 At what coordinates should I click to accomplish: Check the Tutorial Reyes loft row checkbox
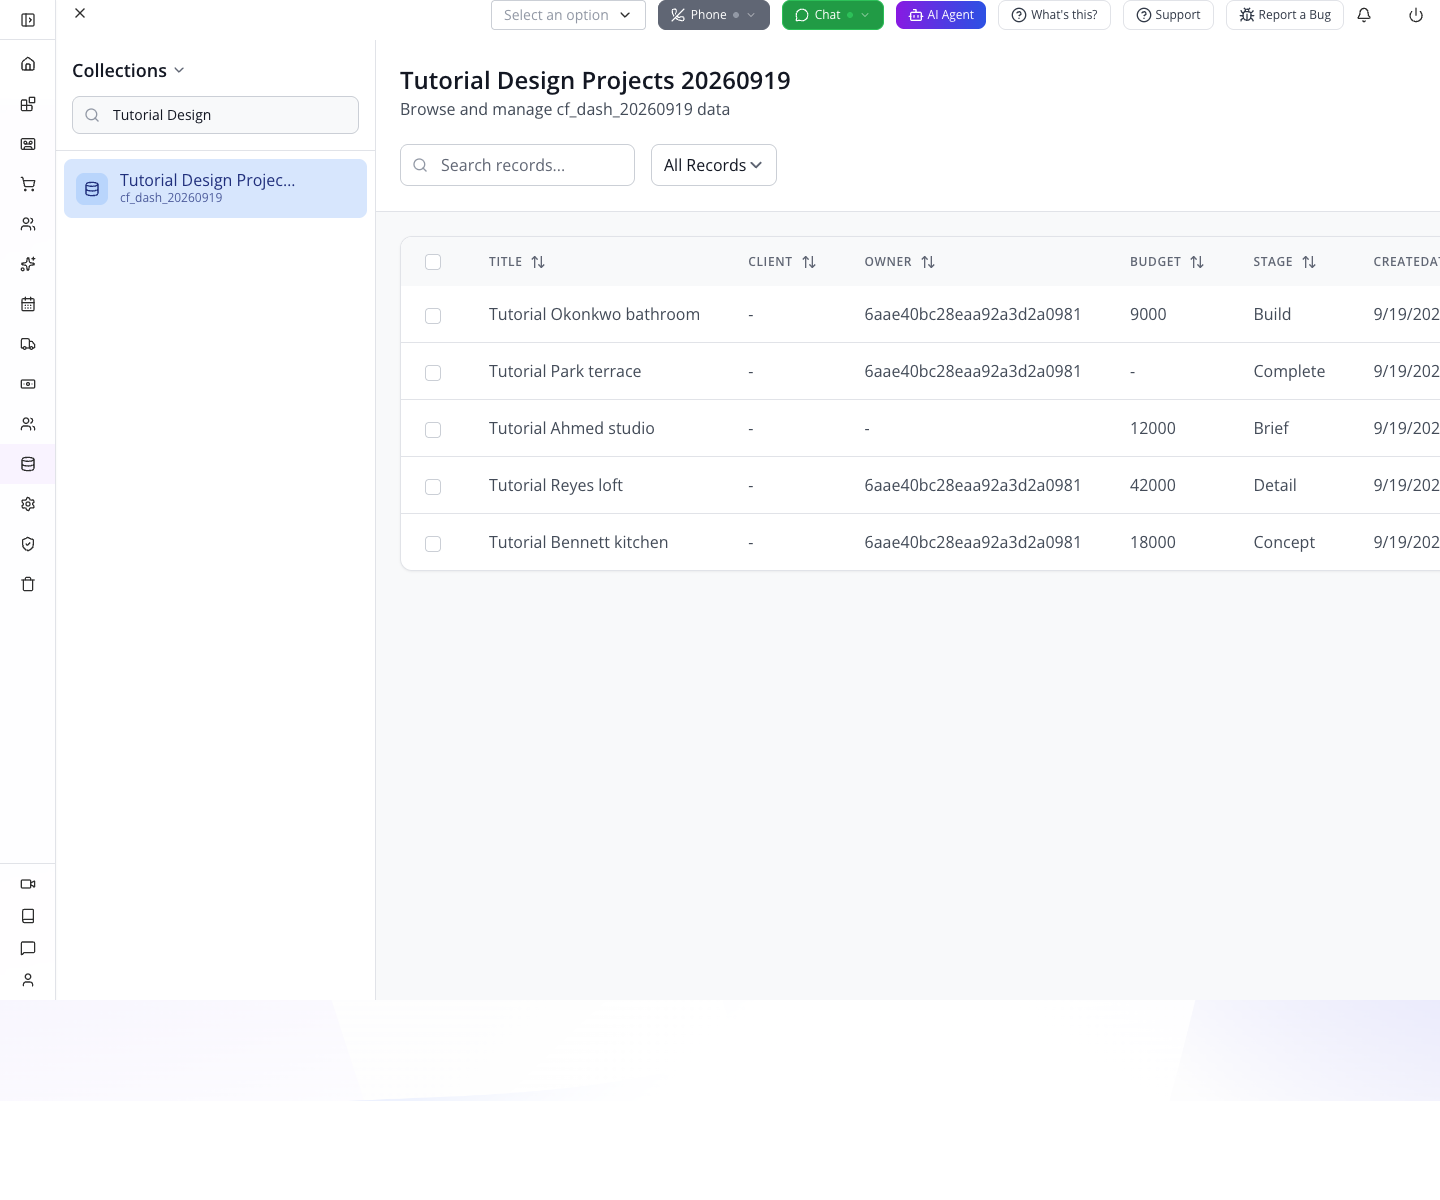pos(433,487)
